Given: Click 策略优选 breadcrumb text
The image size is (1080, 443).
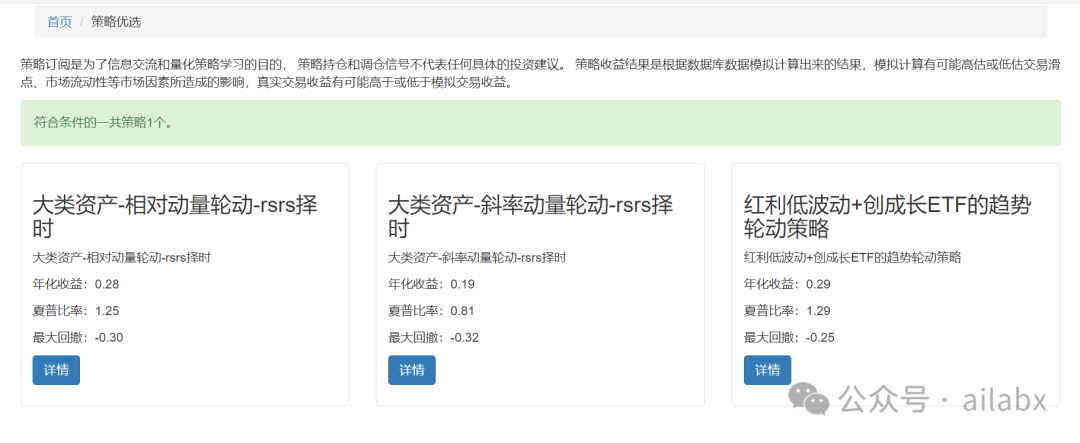Looking at the screenshot, I should click(x=116, y=22).
